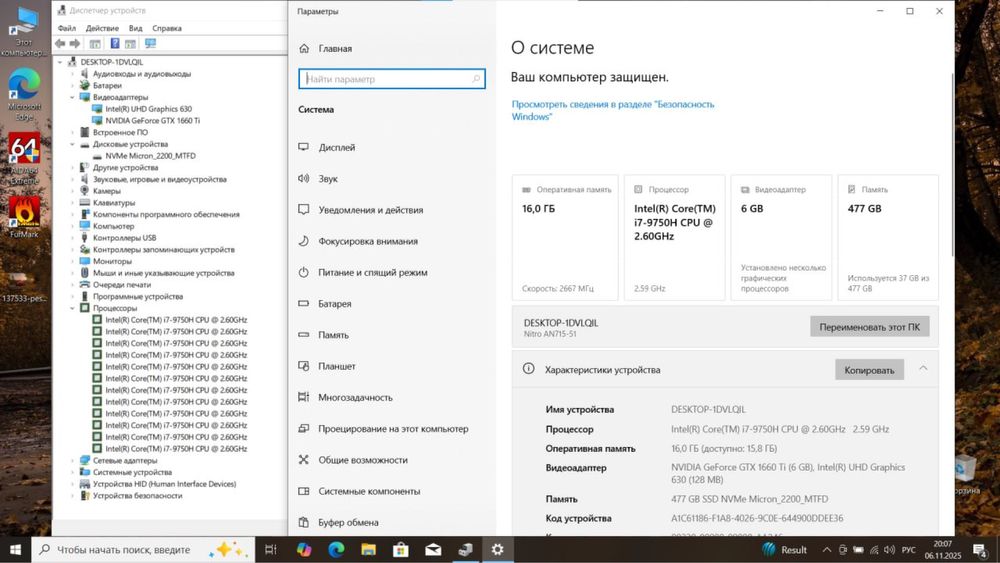1000x563 pixels.
Task: Open Windows security details link
Action: coord(612,110)
